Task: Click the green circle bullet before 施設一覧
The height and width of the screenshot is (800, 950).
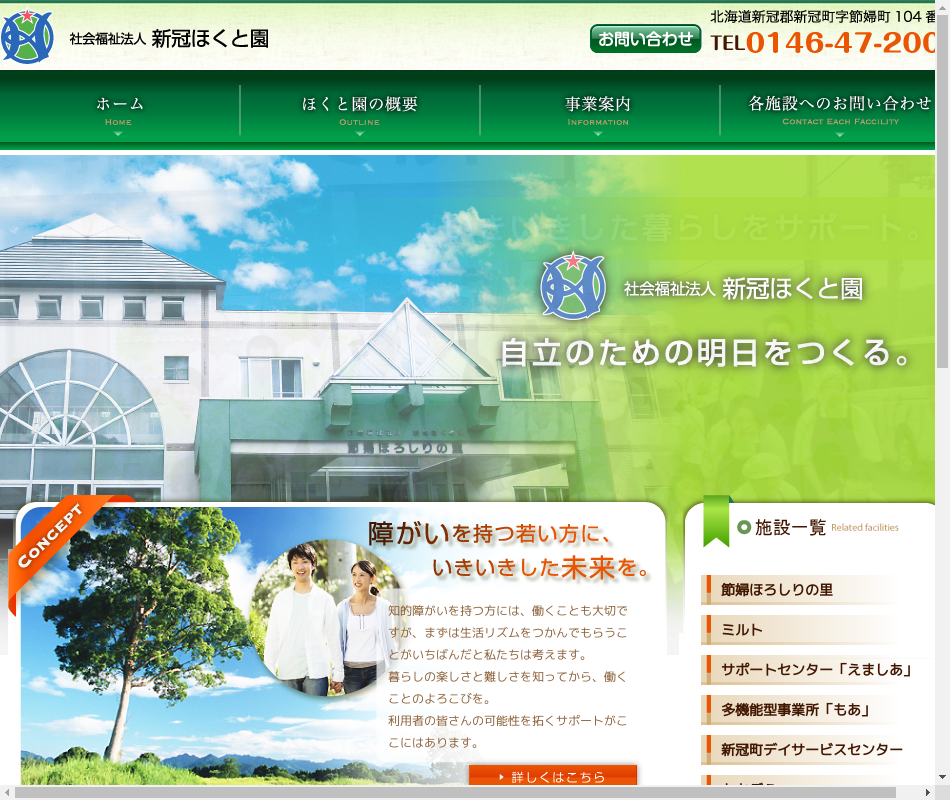Action: coord(743,527)
